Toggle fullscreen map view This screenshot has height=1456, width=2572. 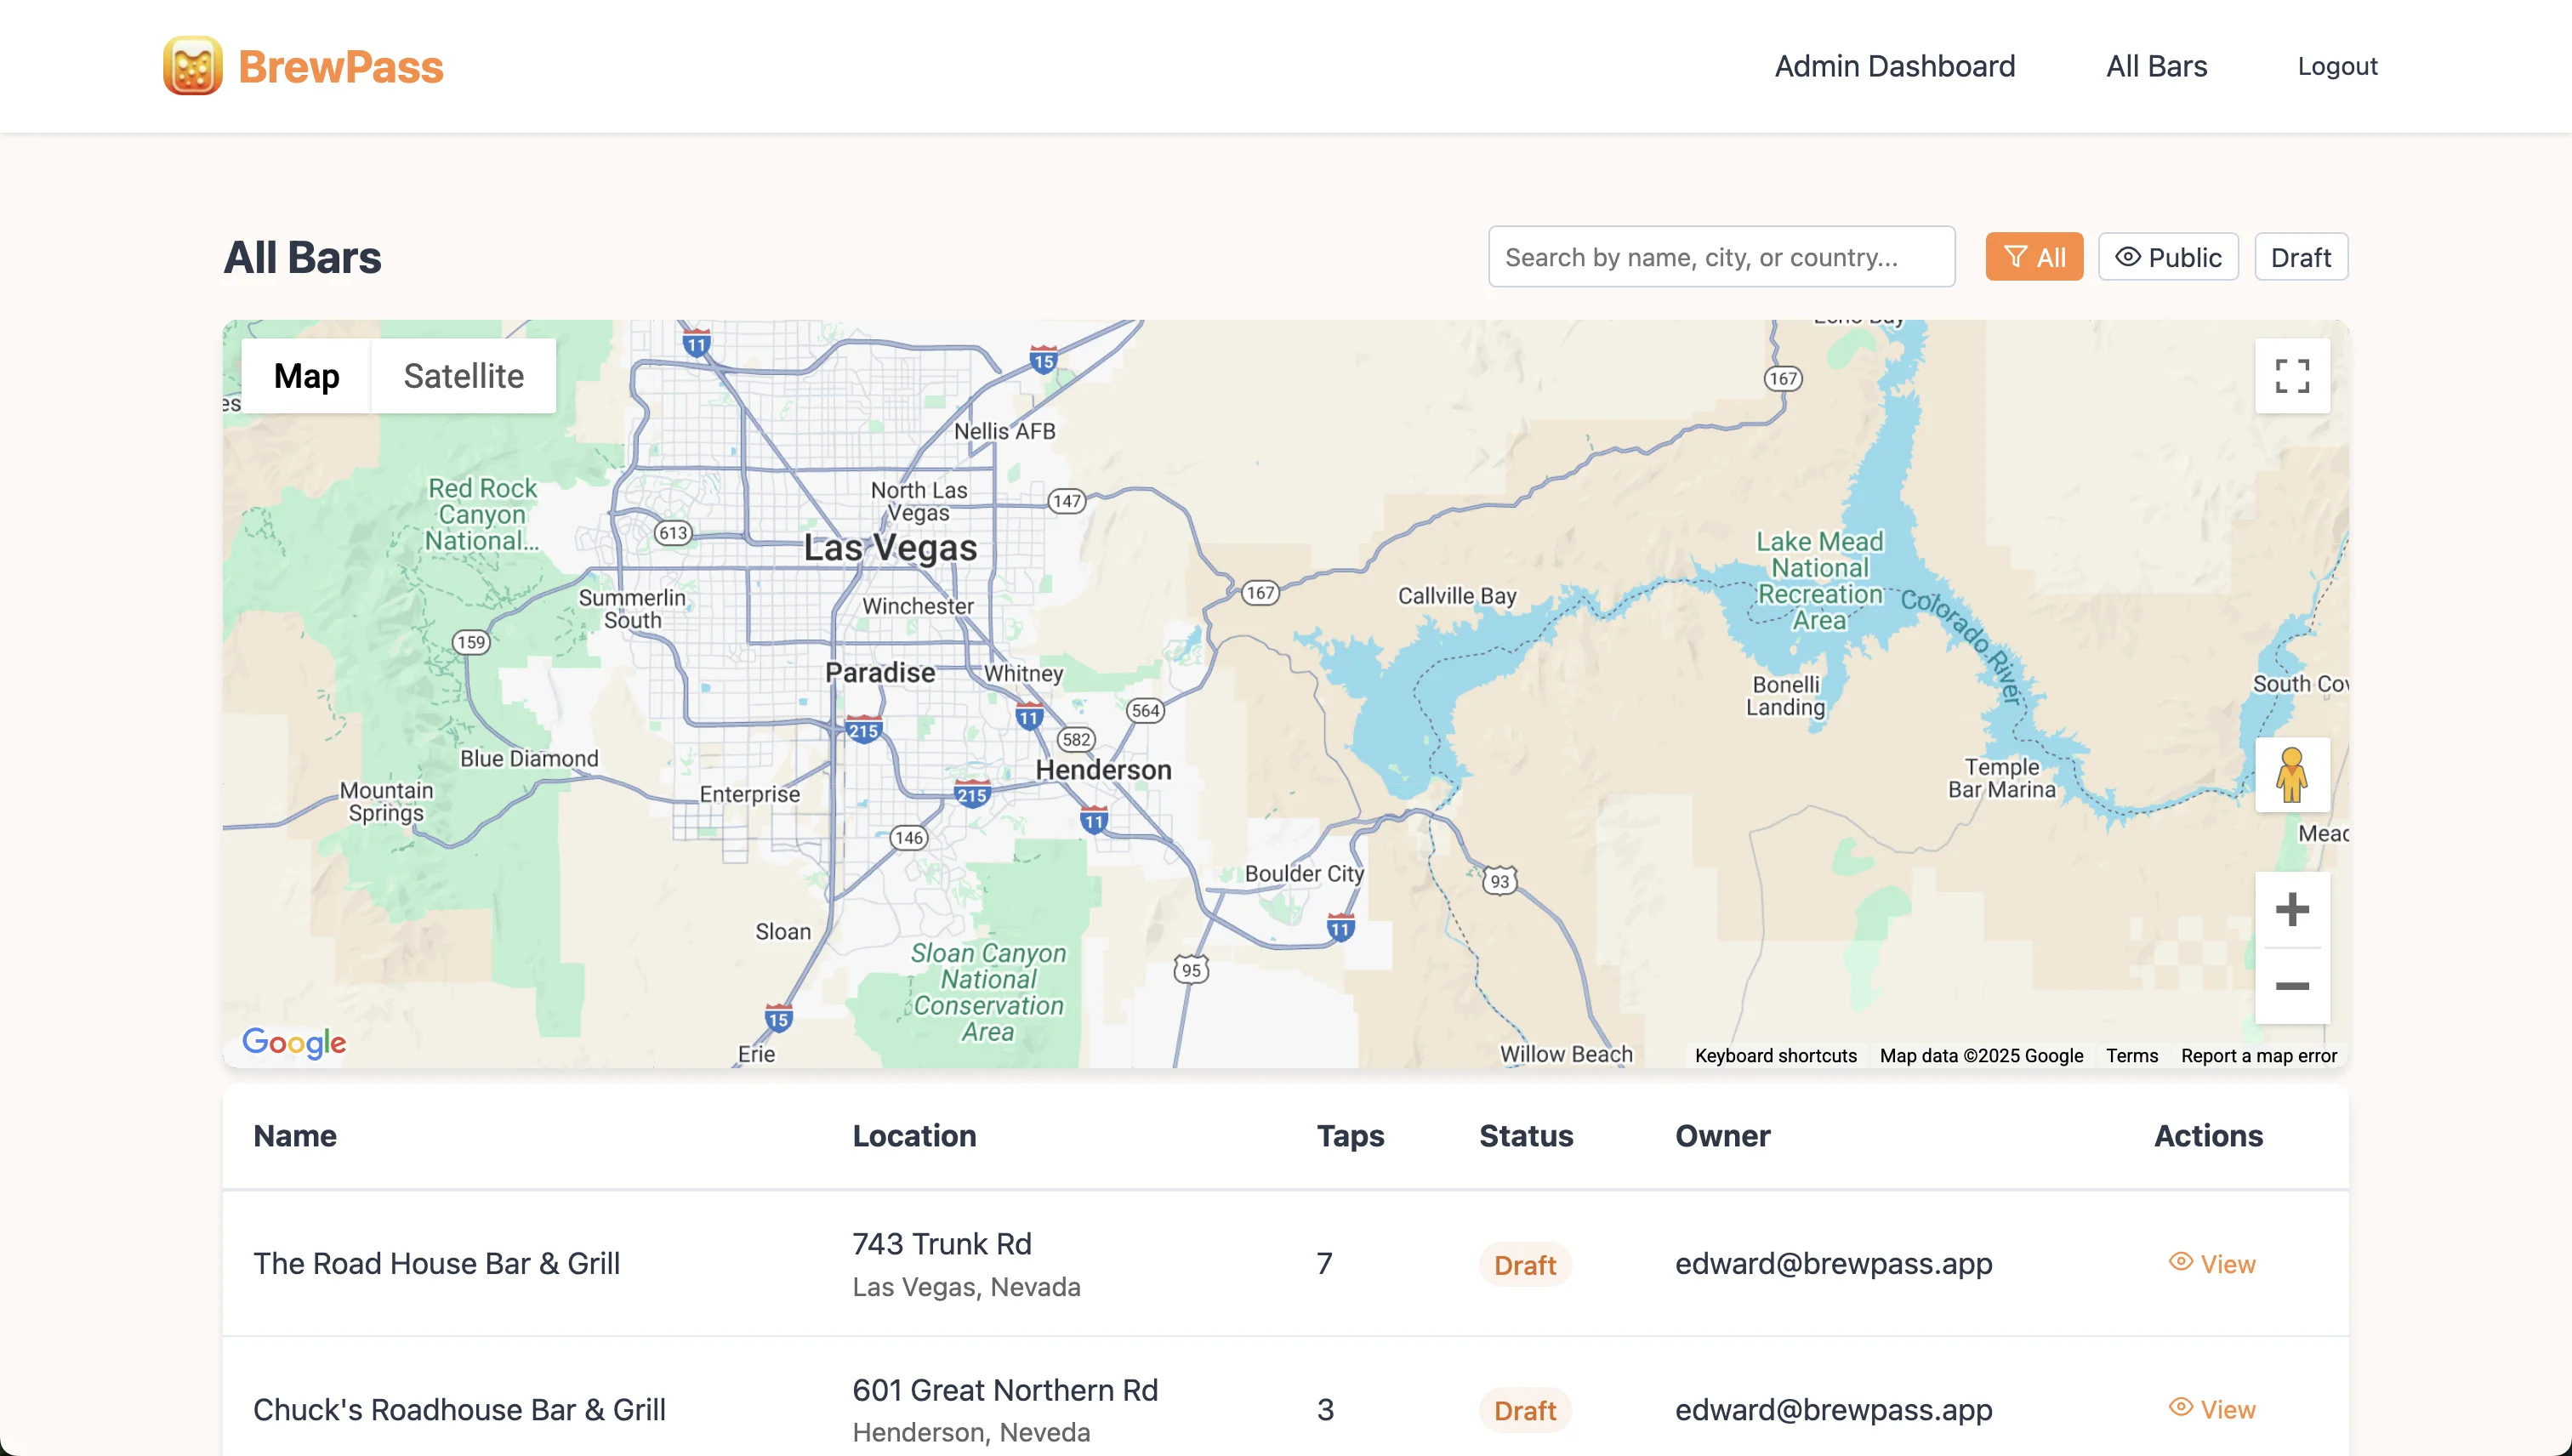click(x=2291, y=376)
